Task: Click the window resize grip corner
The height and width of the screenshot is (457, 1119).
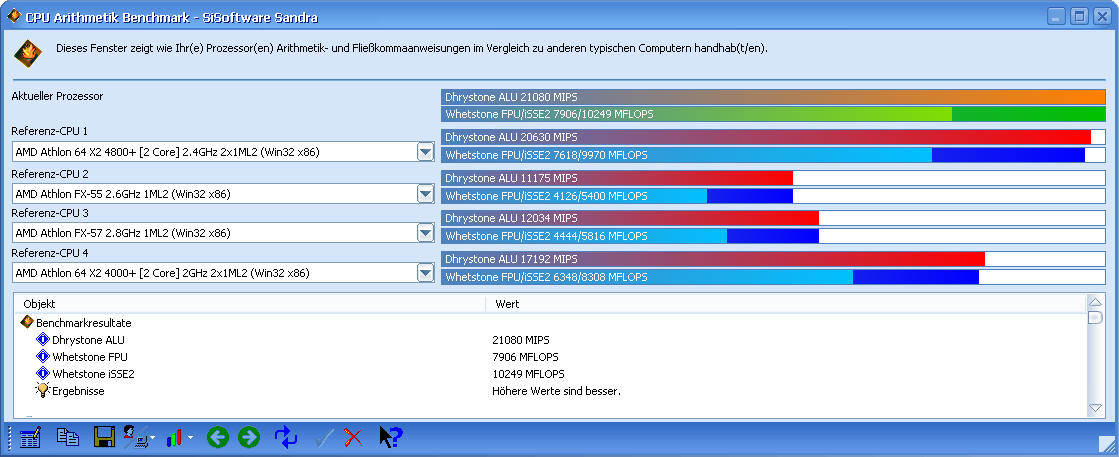Action: point(1107,445)
